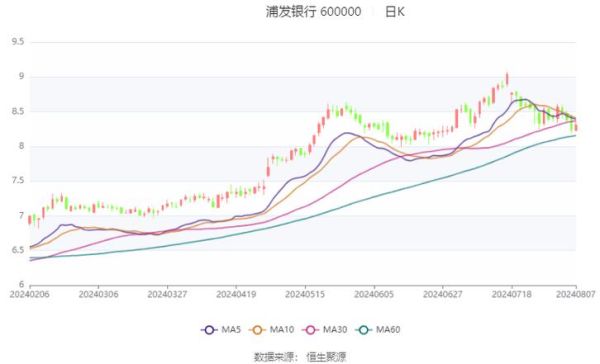Image resolution: width=600 pixels, height=364 pixels.
Task: Click the 7 price axis label
Action: (x=21, y=215)
